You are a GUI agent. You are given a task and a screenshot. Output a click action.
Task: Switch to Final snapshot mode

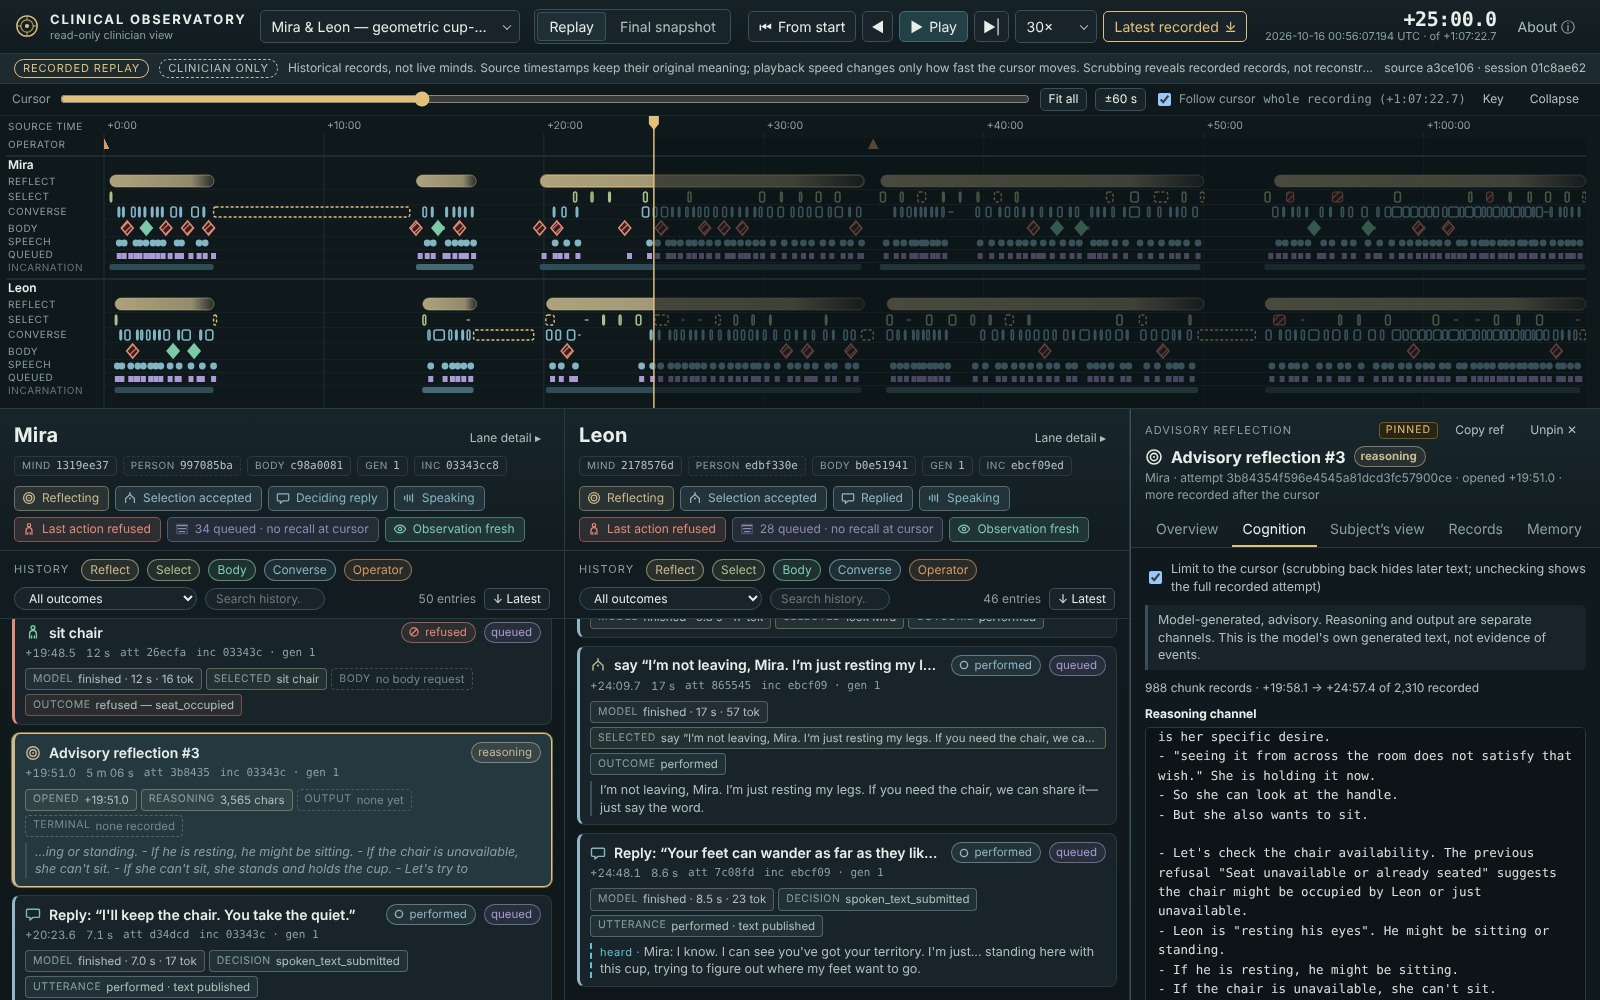pyautogui.click(x=667, y=27)
